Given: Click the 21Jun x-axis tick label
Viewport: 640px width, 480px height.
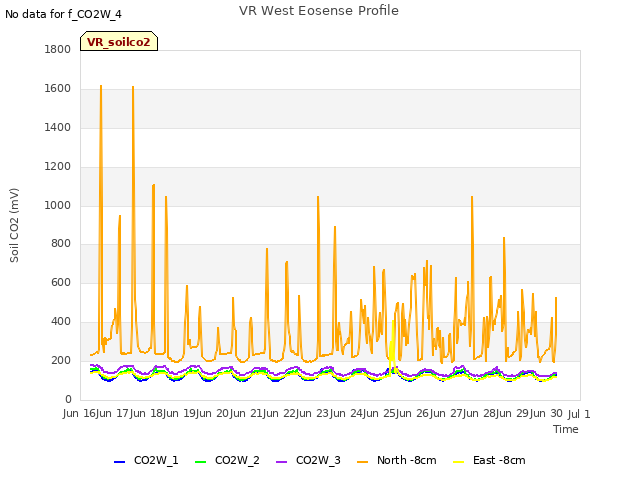Looking at the screenshot, I should pos(264,413).
